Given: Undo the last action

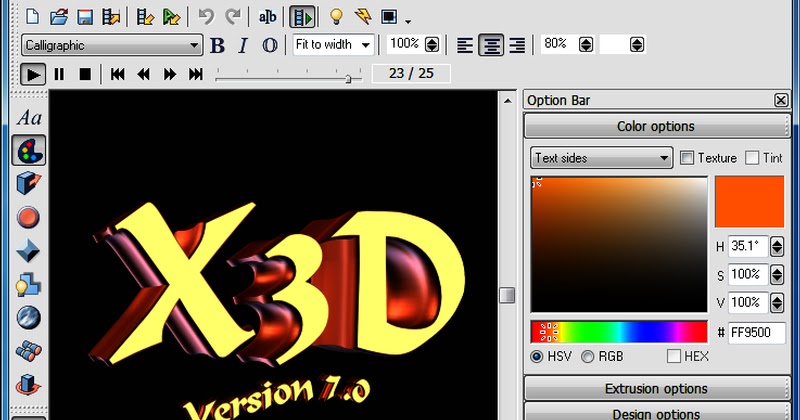Looking at the screenshot, I should coord(206,17).
